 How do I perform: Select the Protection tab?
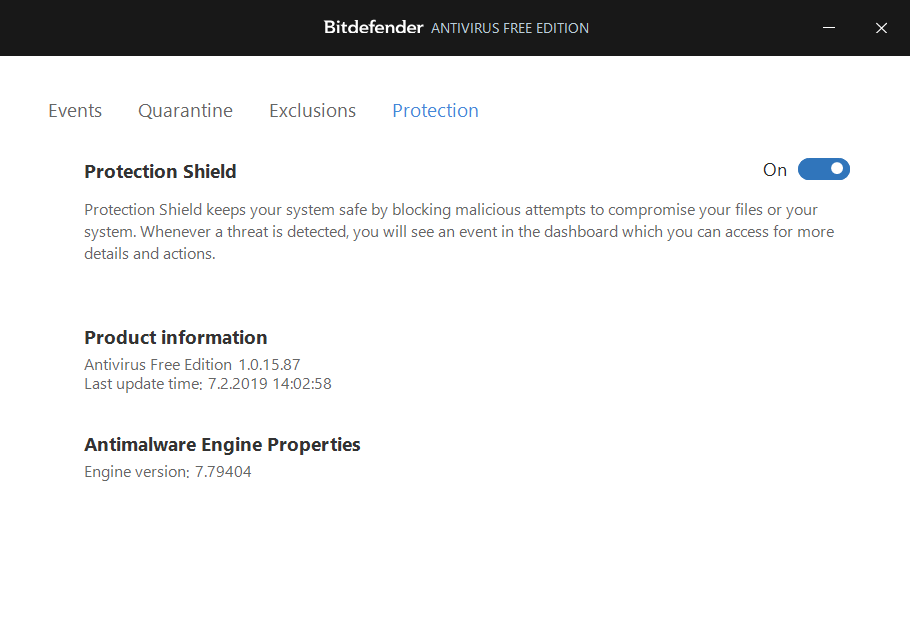[x=435, y=111]
